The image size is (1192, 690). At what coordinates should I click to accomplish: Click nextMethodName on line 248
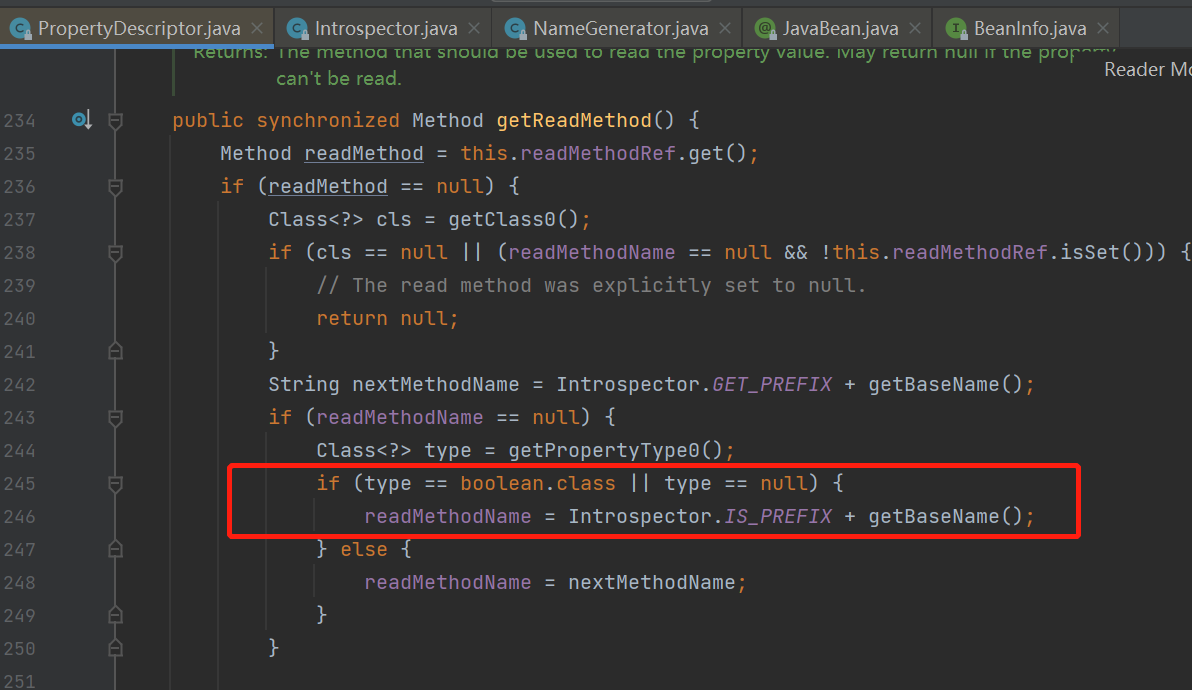tap(651, 583)
